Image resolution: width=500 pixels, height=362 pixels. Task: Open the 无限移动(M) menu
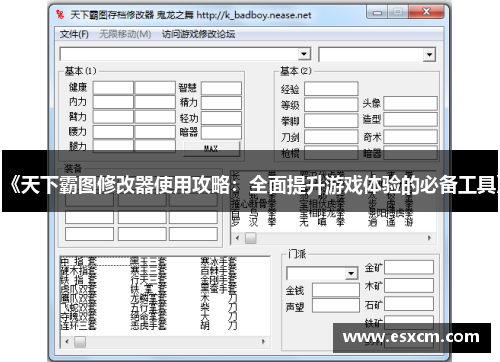point(125,34)
